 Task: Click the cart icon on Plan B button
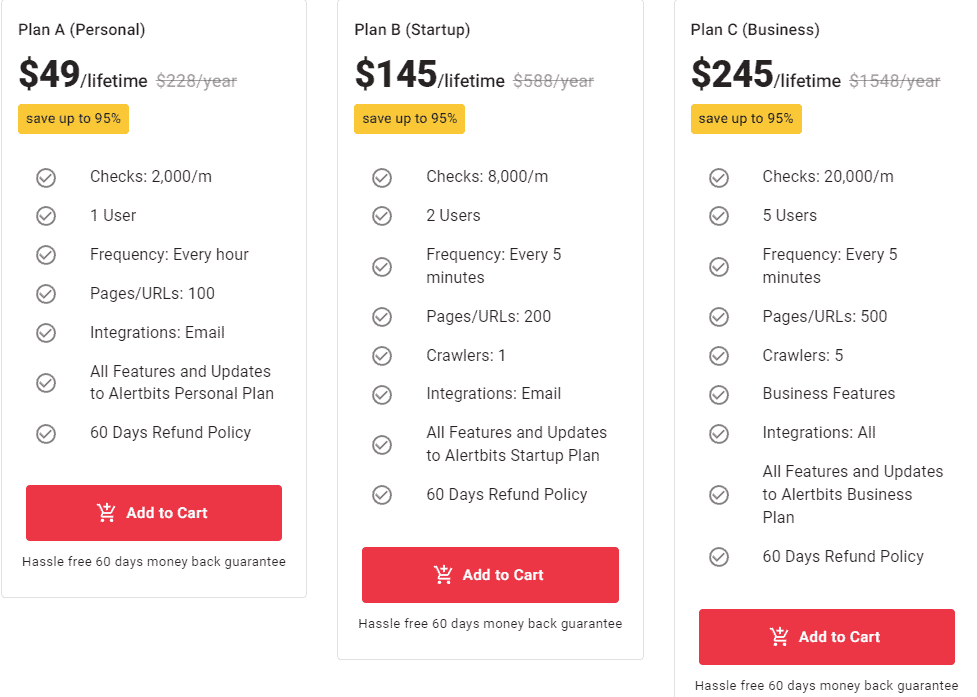(x=442, y=575)
